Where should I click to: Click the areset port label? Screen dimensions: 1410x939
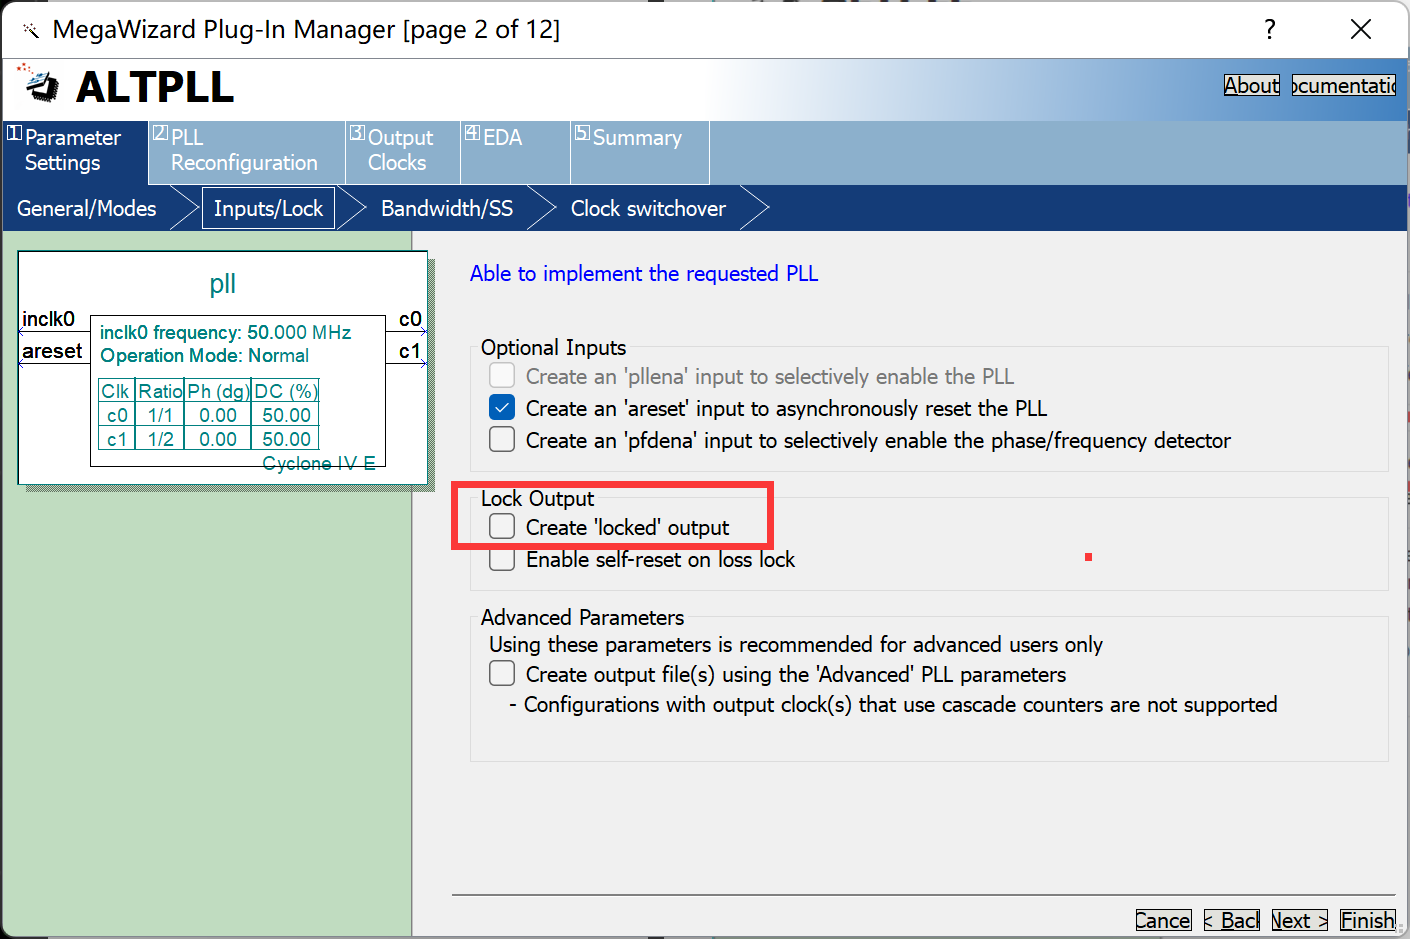pyautogui.click(x=52, y=351)
